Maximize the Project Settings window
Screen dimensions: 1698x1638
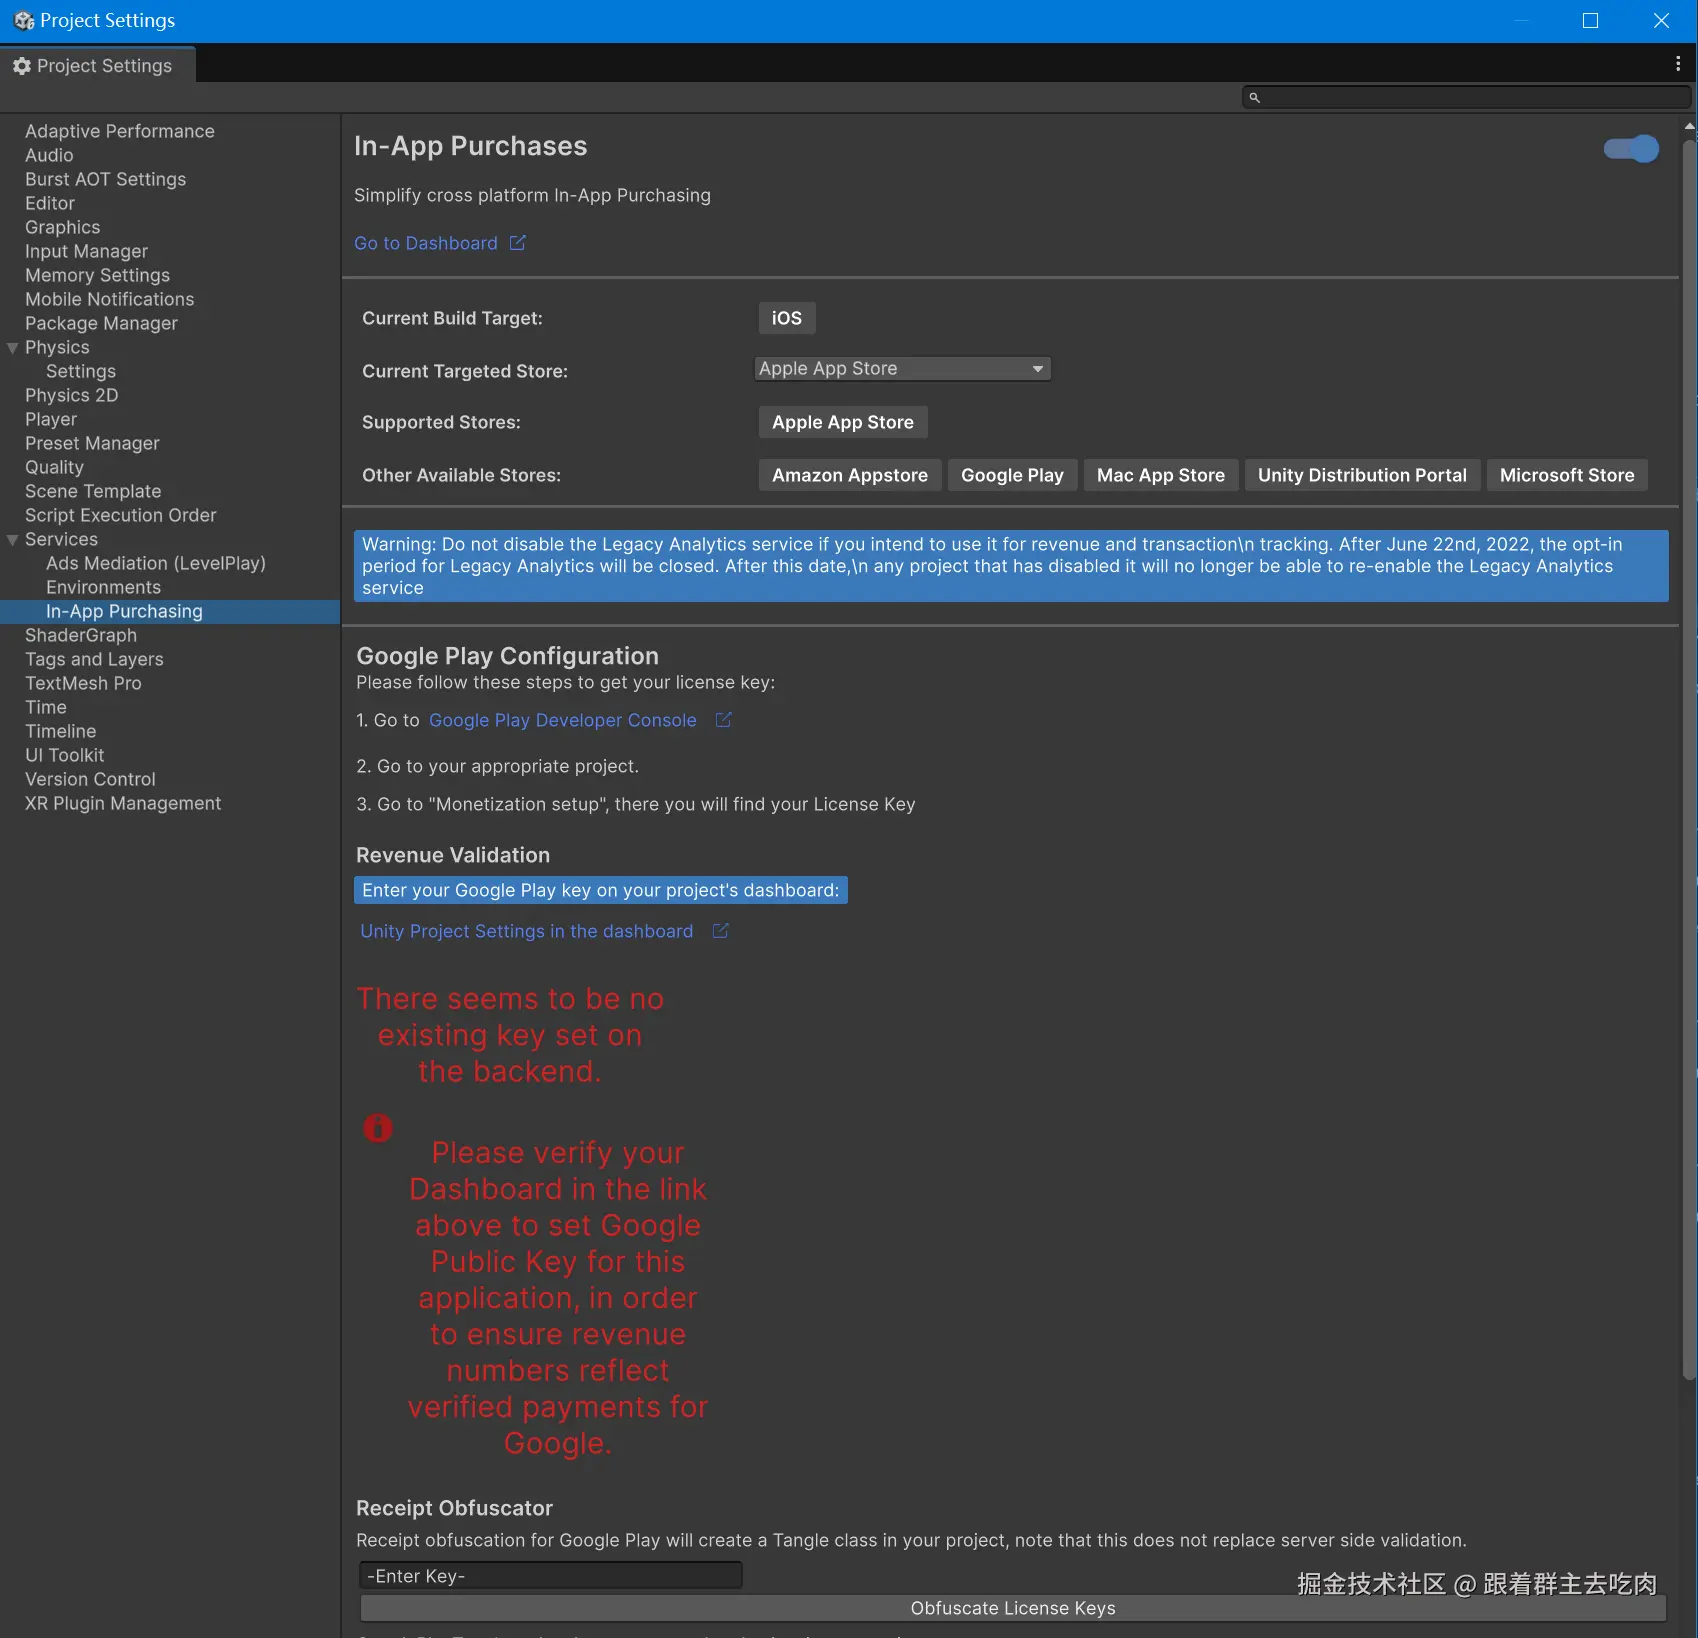click(1590, 21)
